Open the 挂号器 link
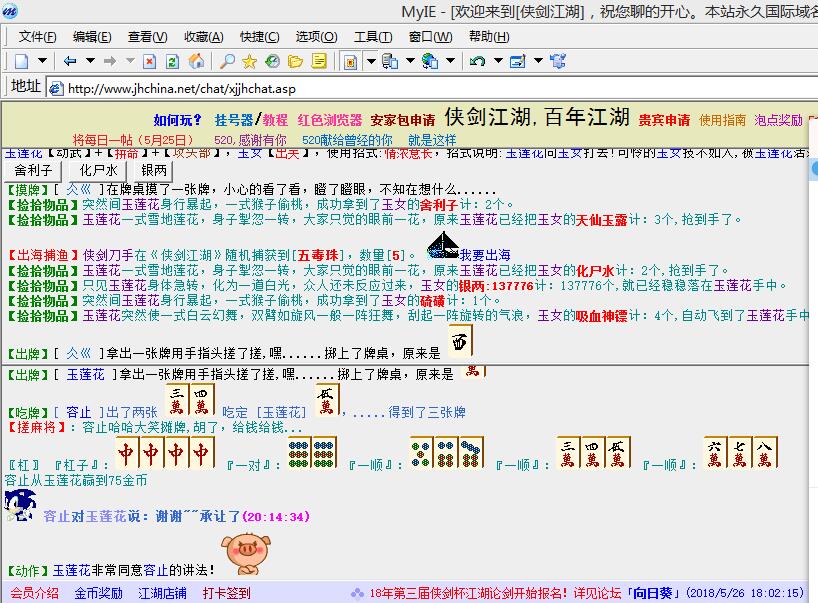Screen dimensions: 818x603 [234, 120]
